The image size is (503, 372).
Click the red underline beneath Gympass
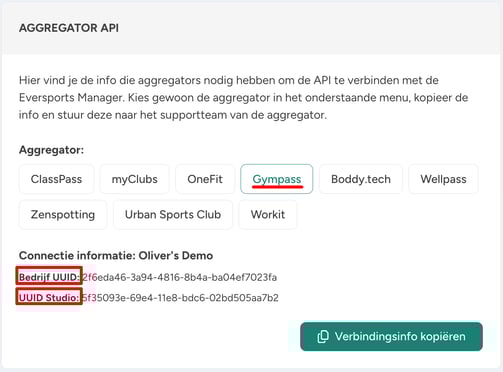[x=277, y=187]
